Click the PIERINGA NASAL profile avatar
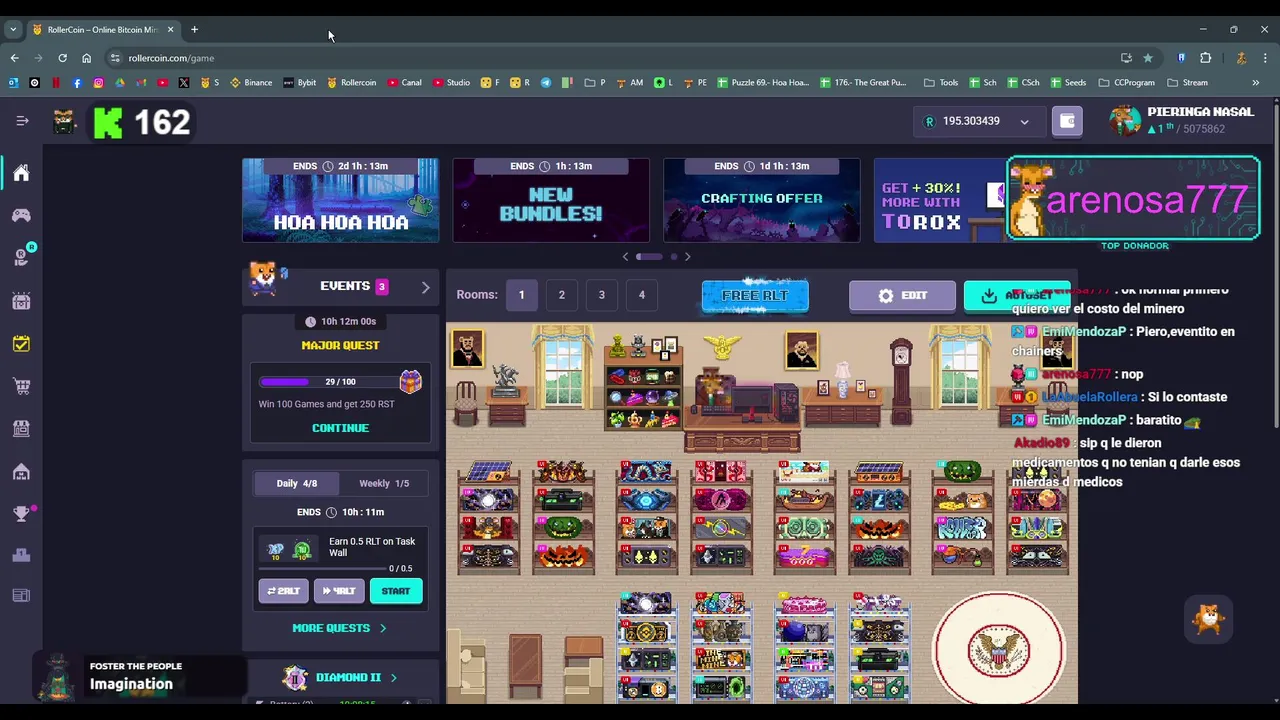Image resolution: width=1280 pixels, height=720 pixels. [1125, 121]
